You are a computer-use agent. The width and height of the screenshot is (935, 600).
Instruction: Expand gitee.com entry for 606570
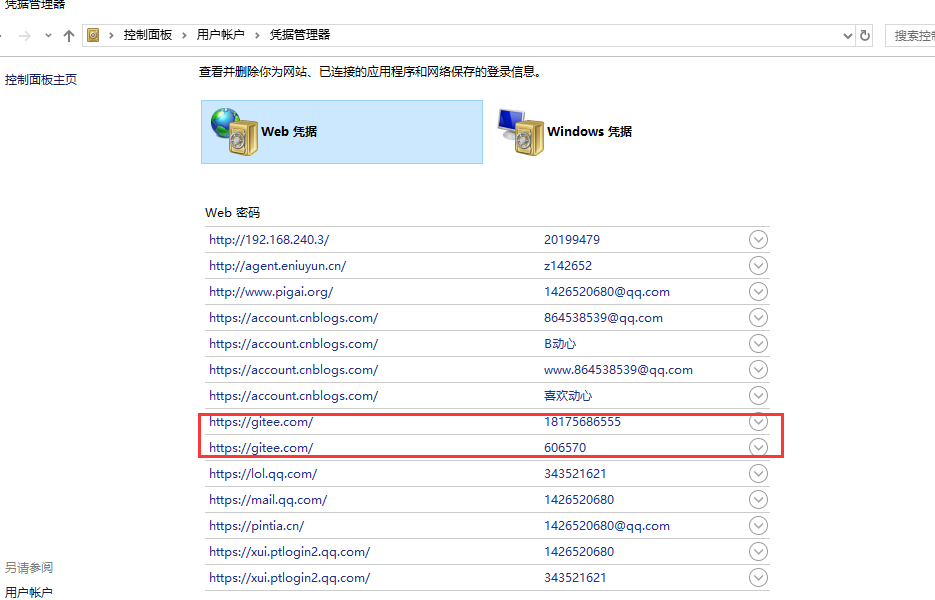[758, 447]
